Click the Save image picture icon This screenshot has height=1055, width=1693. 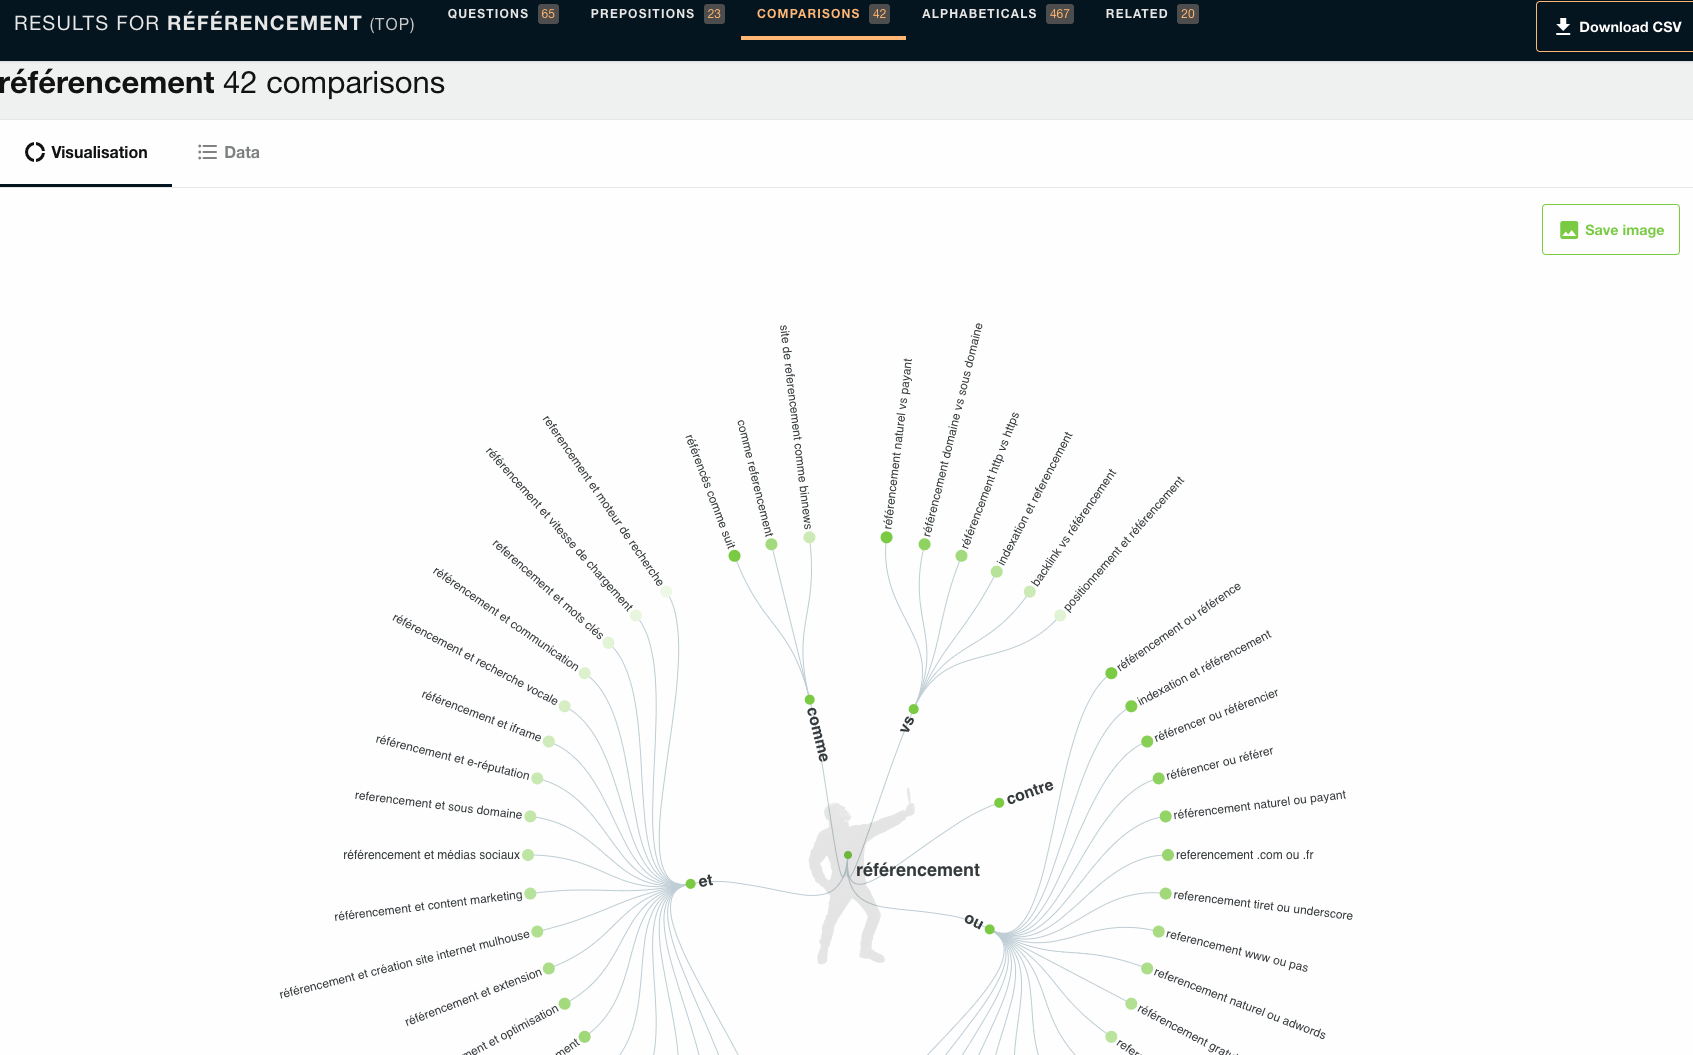click(1569, 230)
